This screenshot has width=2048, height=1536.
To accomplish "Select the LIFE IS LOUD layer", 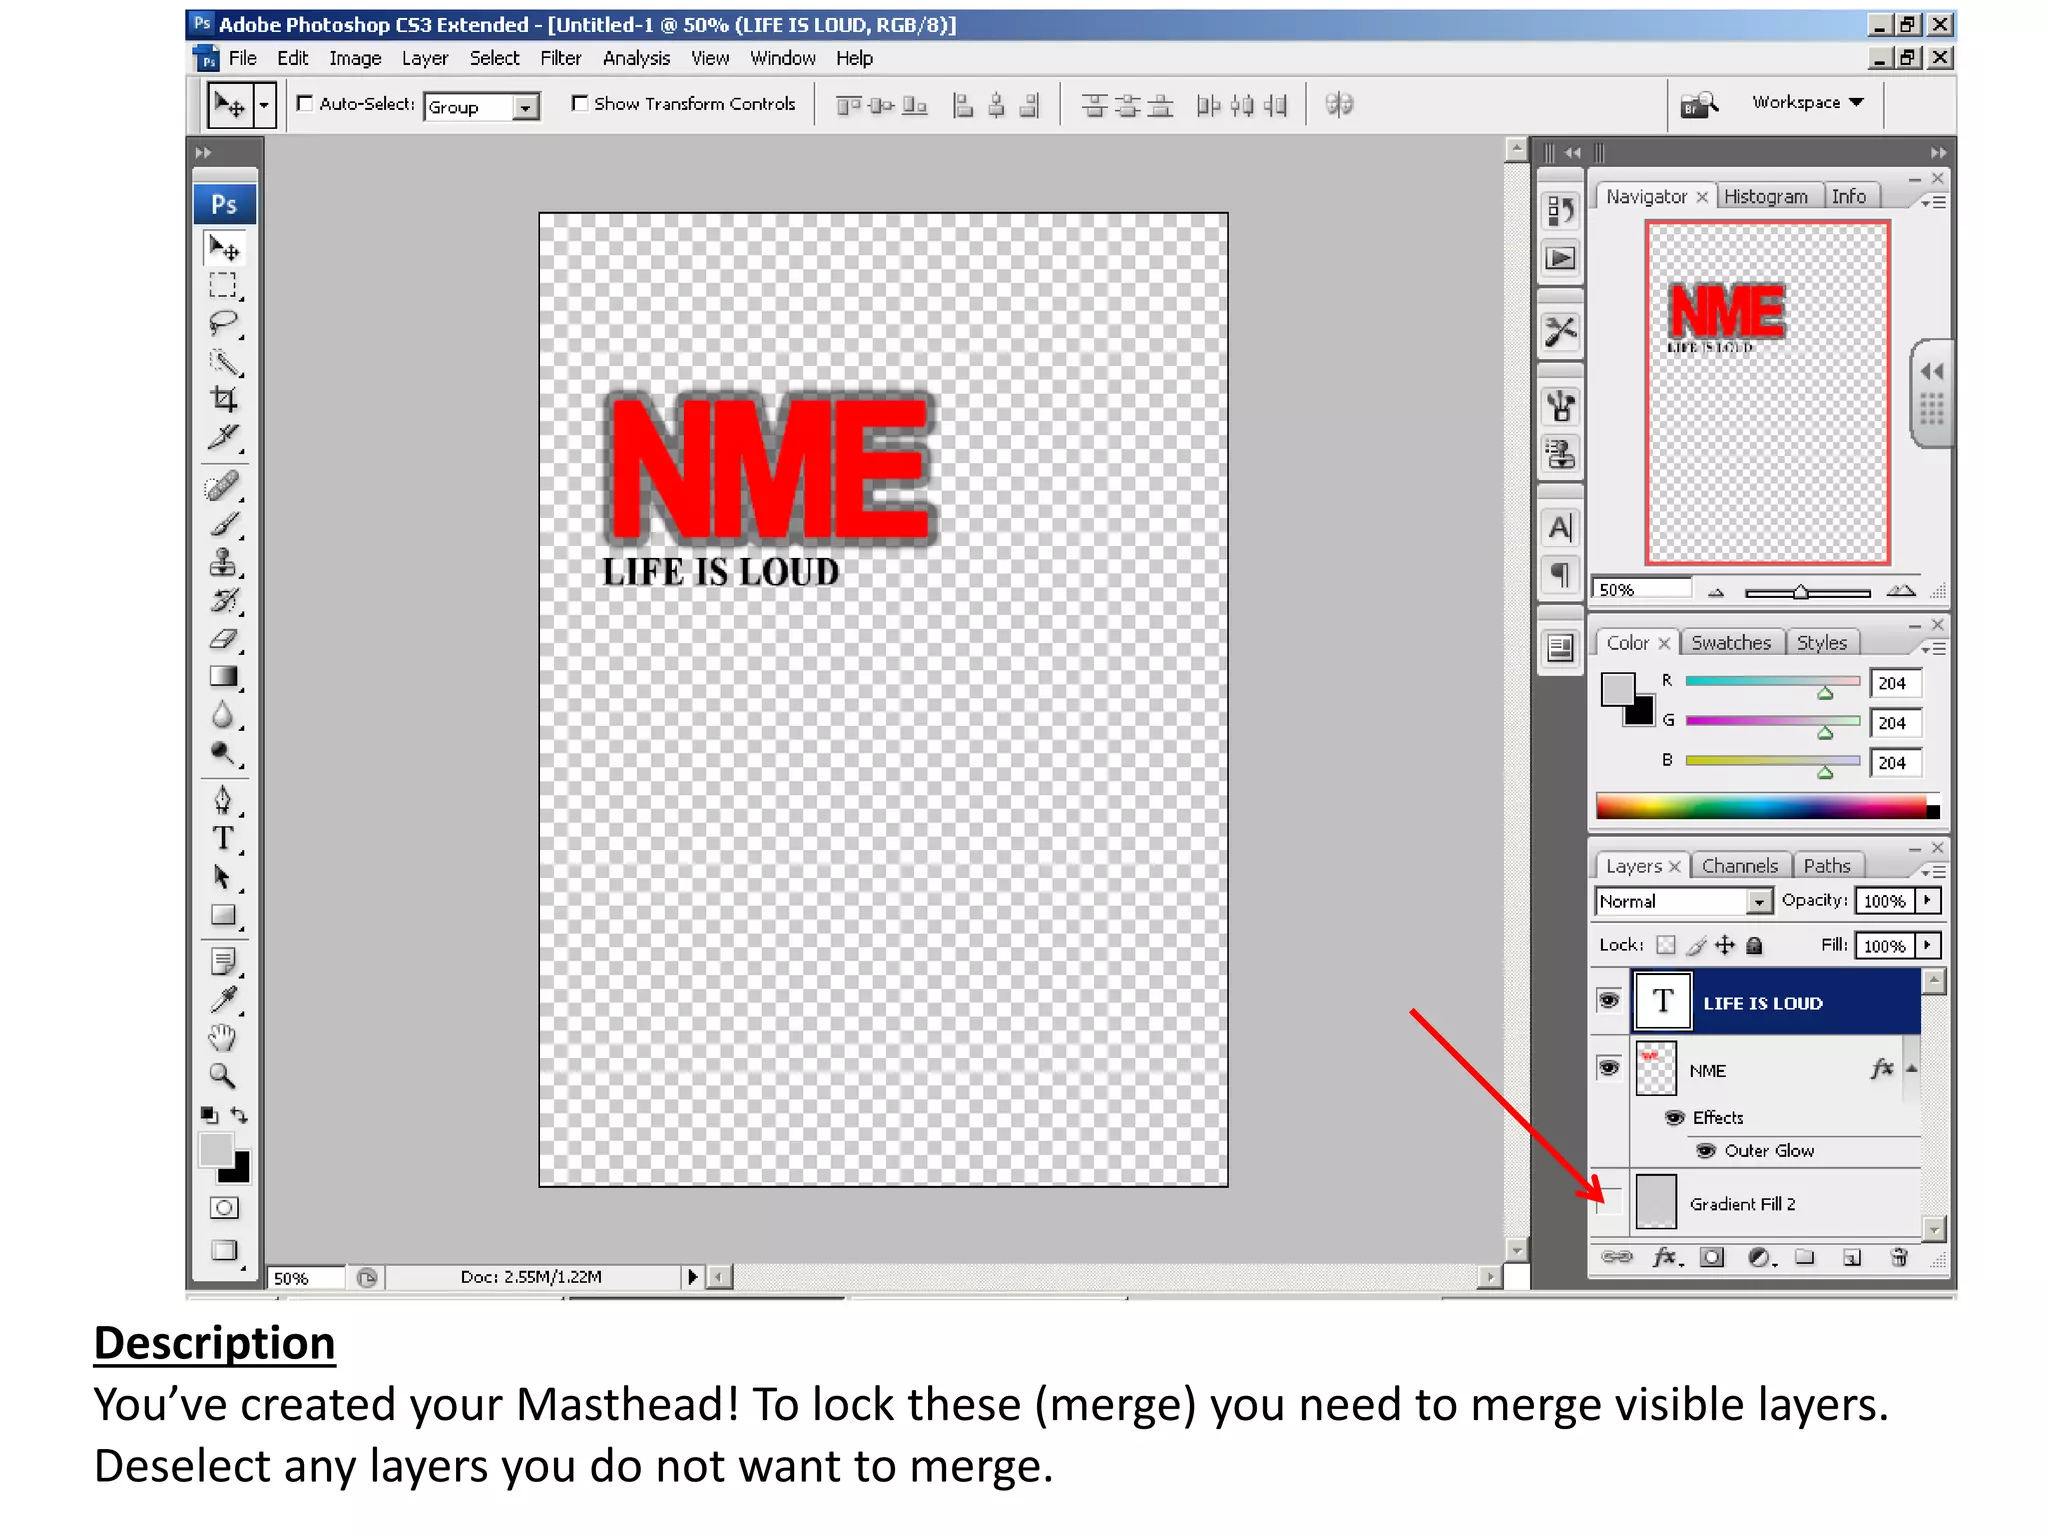I will (1776, 1002).
